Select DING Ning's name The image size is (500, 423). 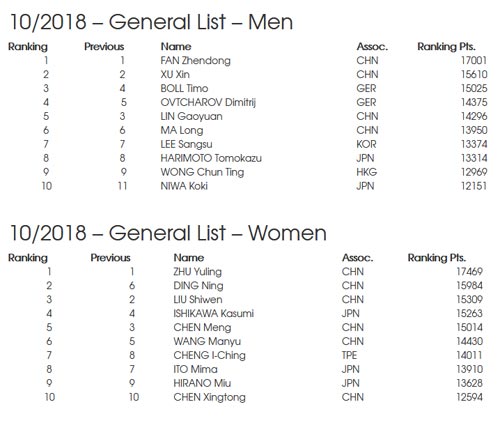198,286
